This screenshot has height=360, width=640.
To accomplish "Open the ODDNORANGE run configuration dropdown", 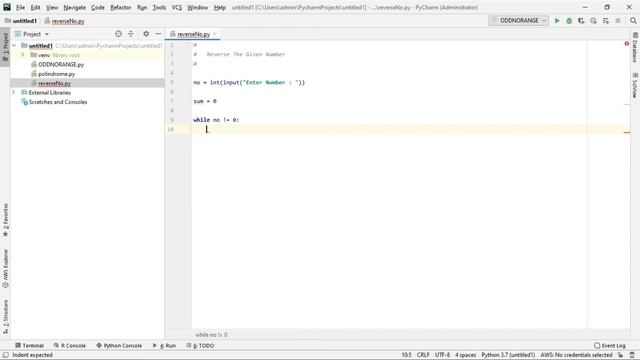I will coord(518,20).
